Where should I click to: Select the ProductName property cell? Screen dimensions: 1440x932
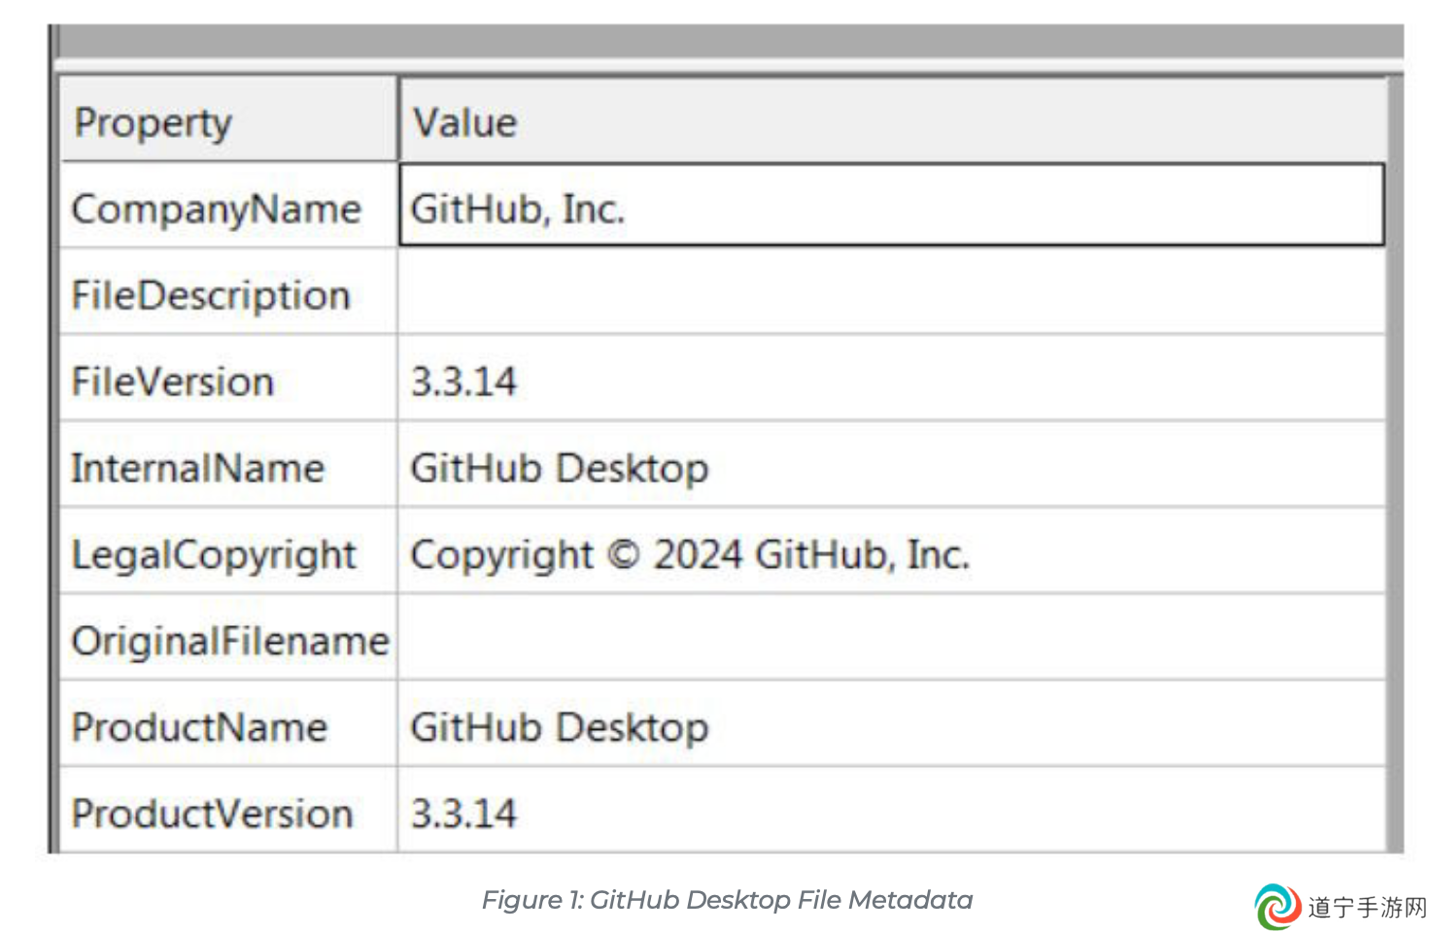[229, 725]
